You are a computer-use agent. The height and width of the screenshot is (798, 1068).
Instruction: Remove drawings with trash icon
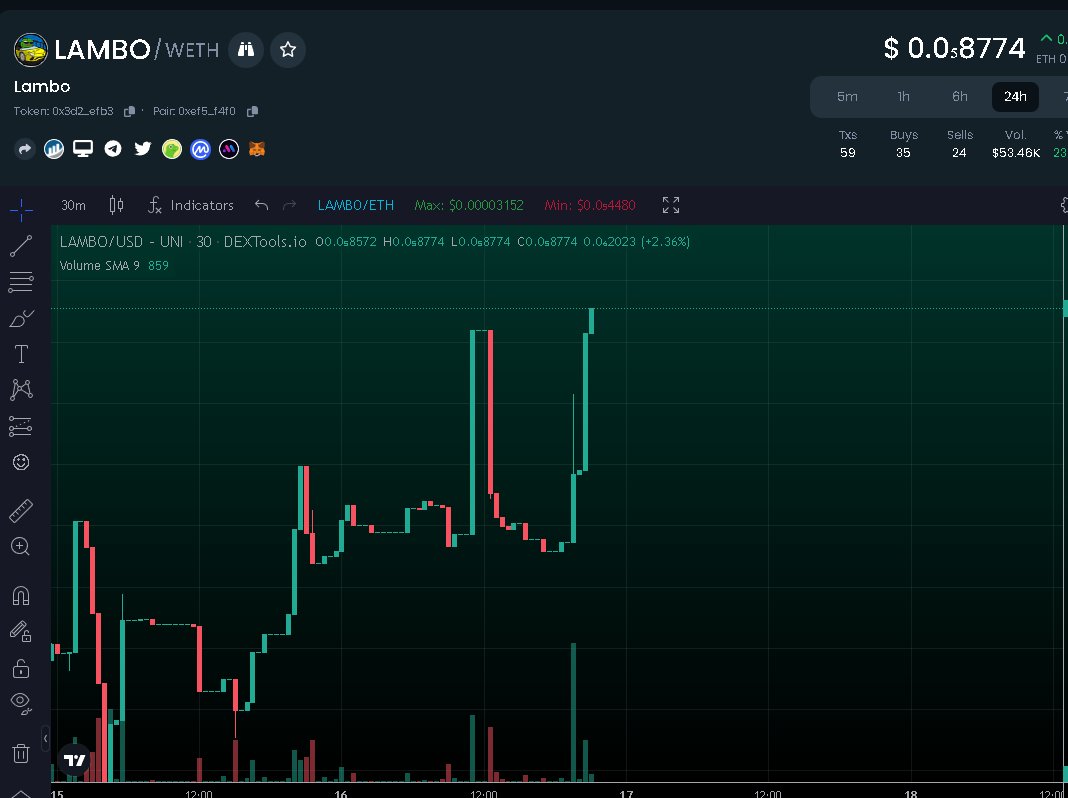point(21,753)
